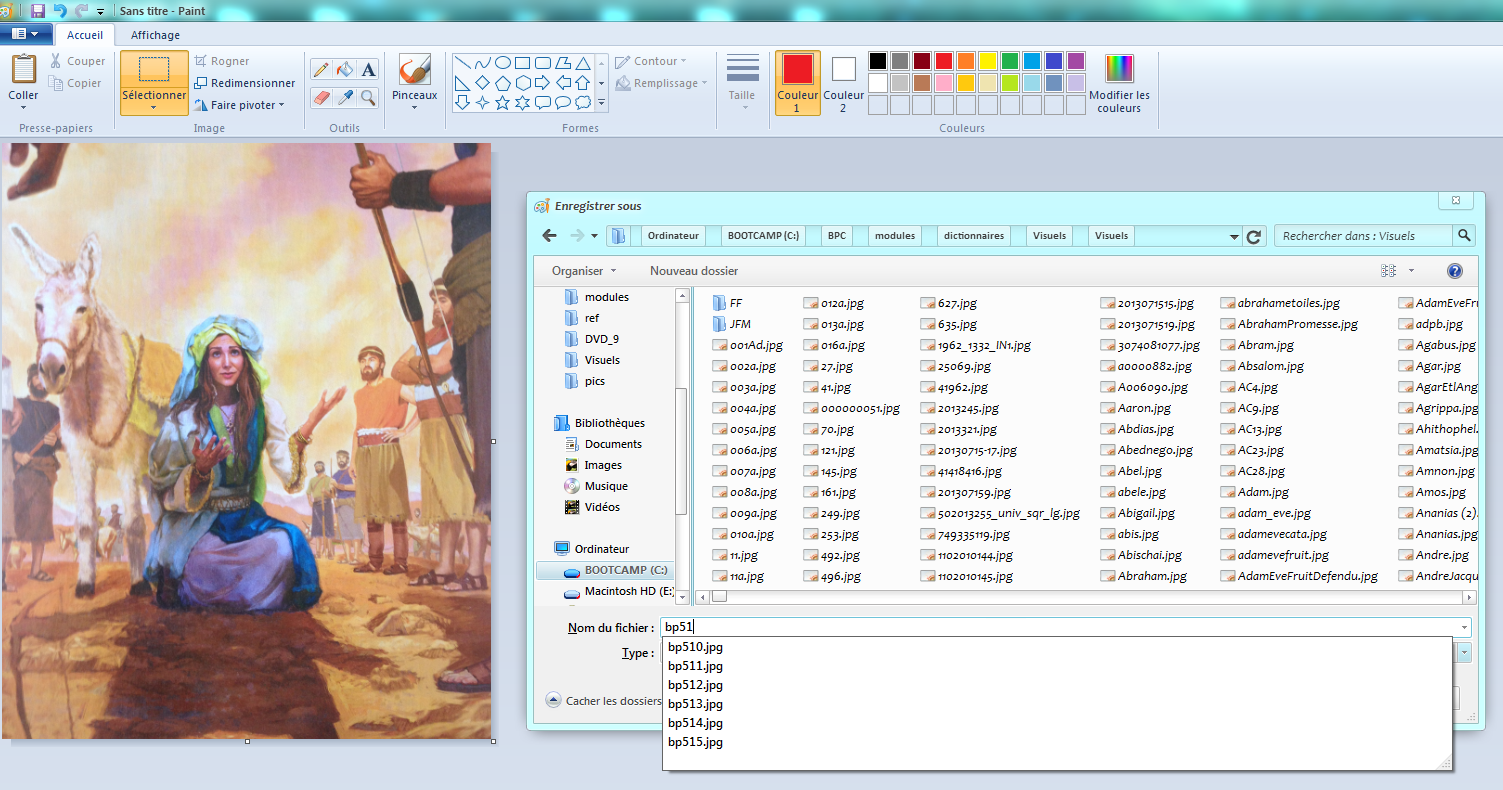The image size is (1503, 790).
Task: Select the Eraser tool
Action: tap(321, 97)
